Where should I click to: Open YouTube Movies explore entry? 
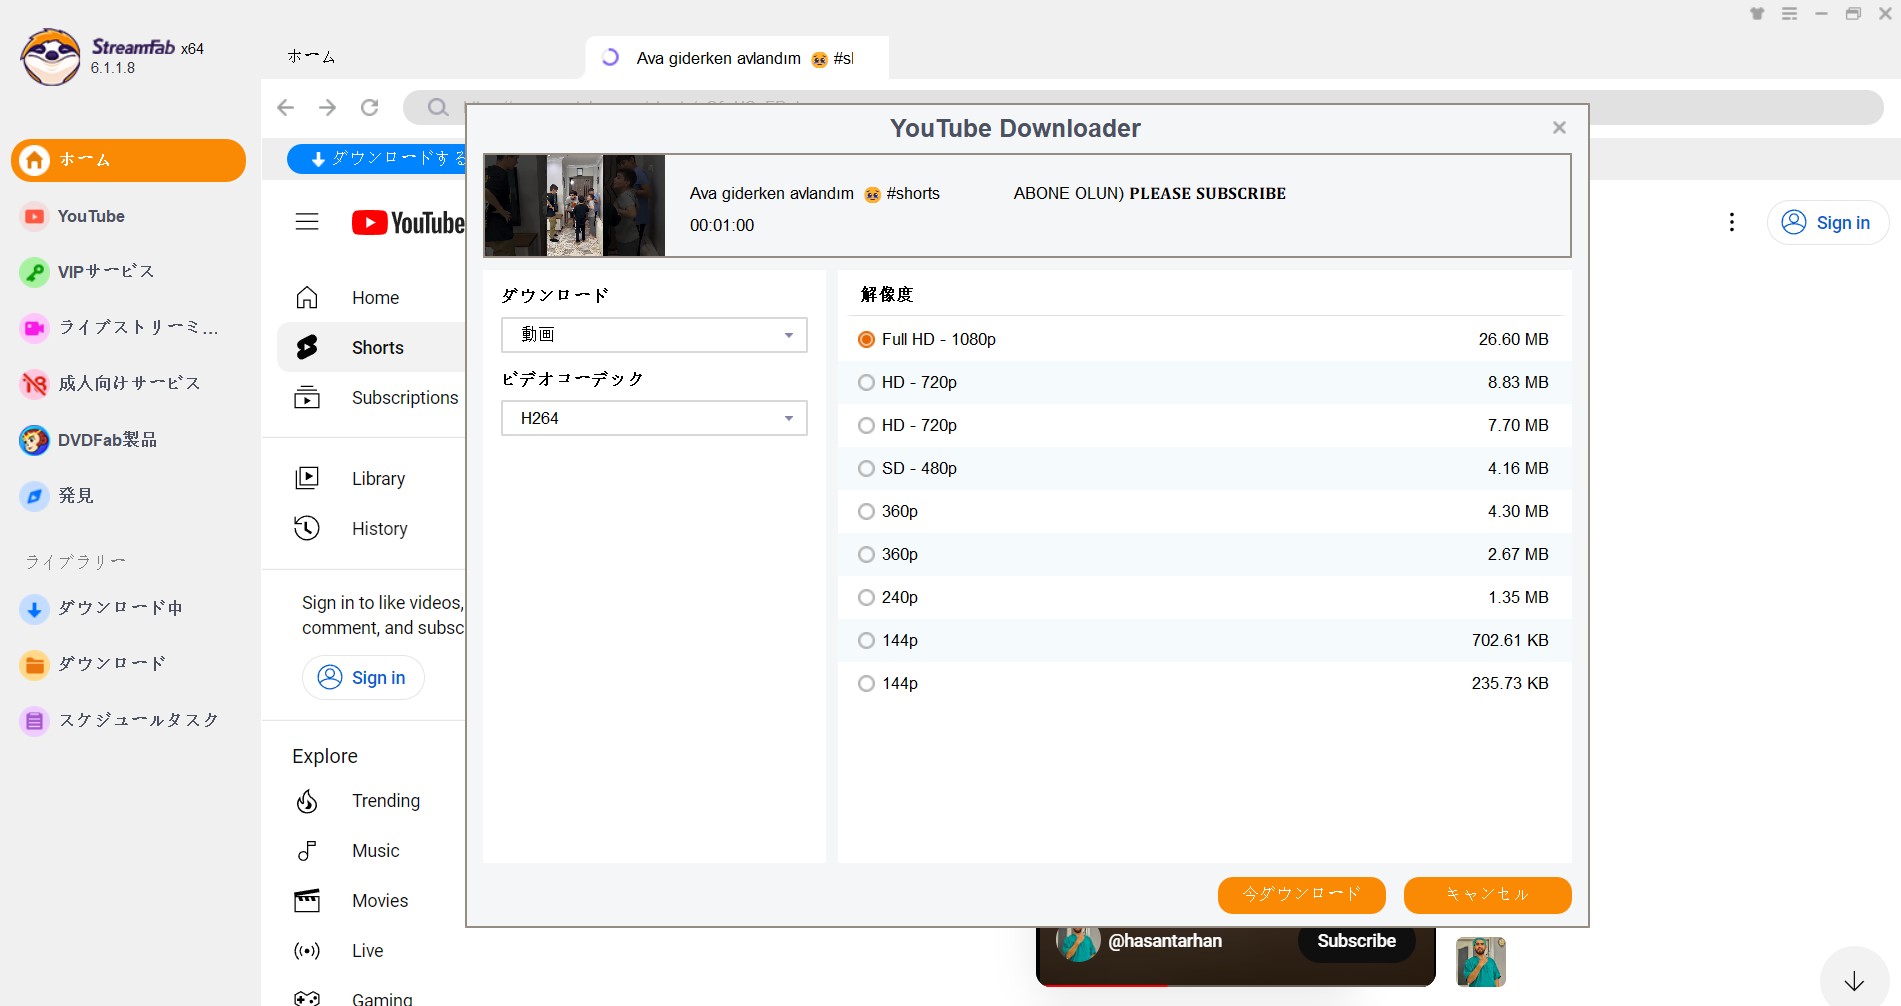pyautogui.click(x=371, y=901)
